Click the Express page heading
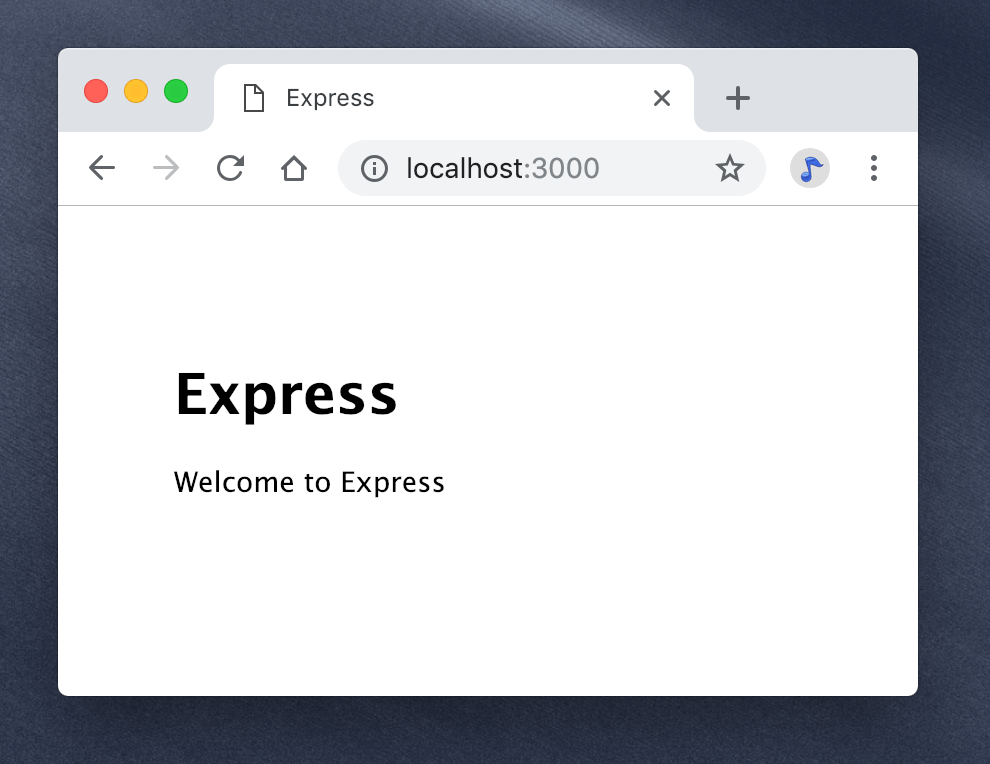The height and width of the screenshot is (764, 990). coord(286,394)
